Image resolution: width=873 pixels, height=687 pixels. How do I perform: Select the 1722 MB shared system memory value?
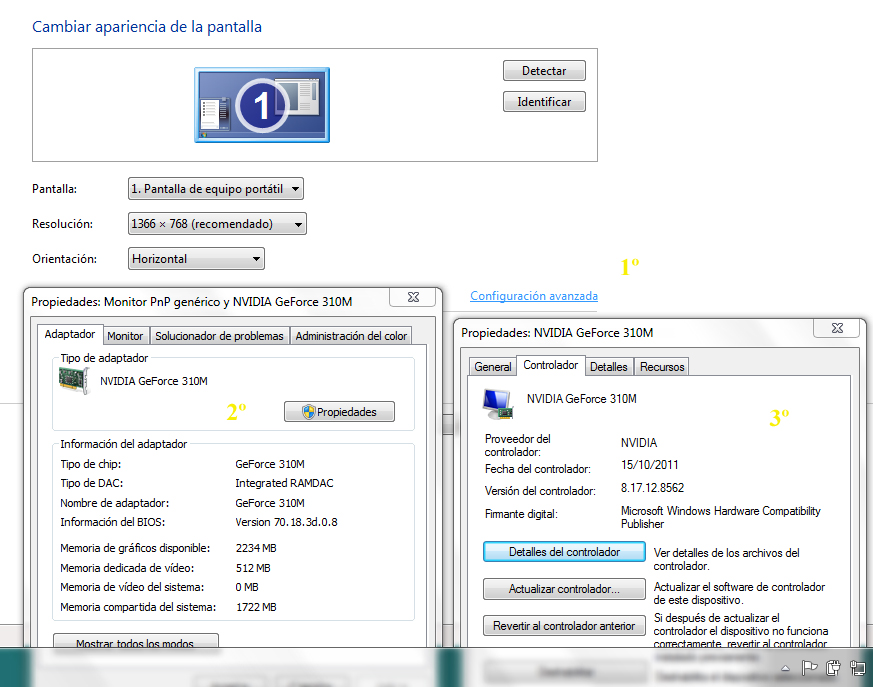(x=256, y=607)
